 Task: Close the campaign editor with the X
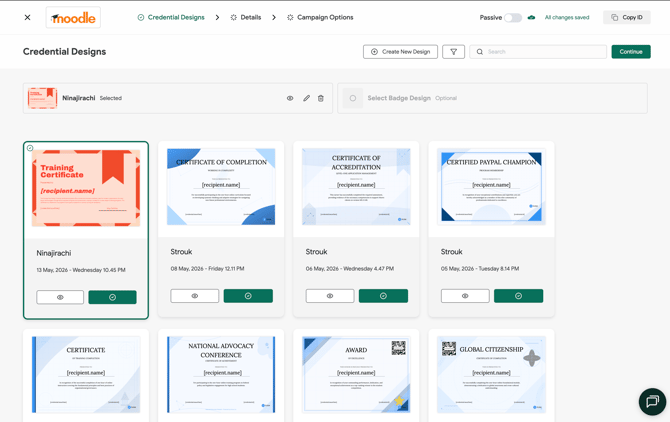[x=27, y=18]
